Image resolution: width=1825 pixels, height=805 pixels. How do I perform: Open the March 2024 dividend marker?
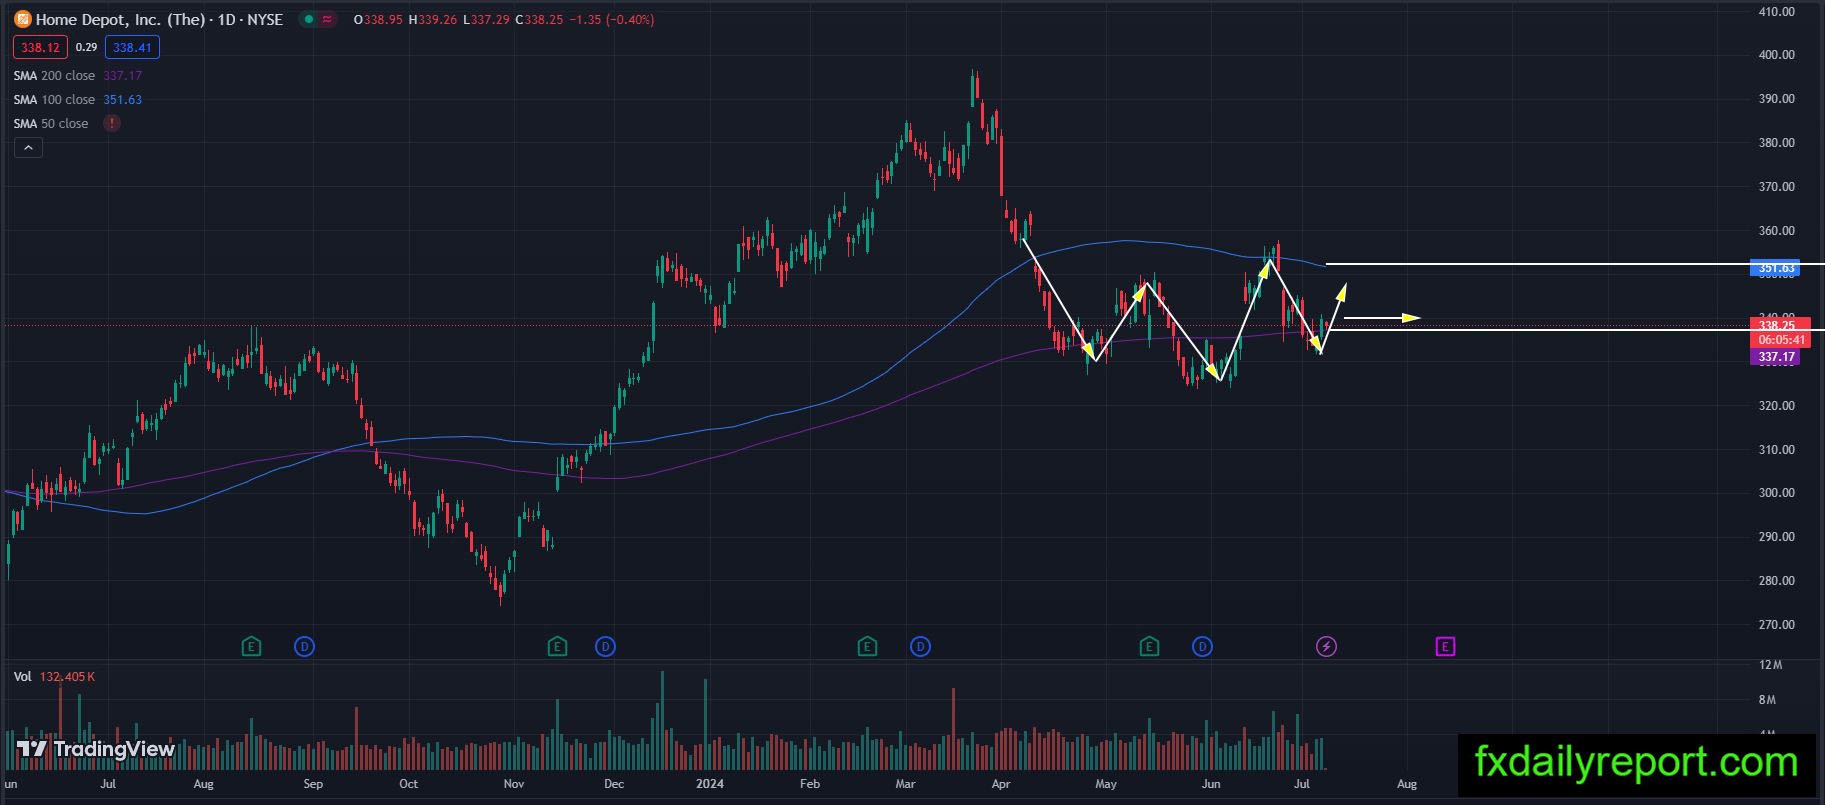(x=920, y=647)
